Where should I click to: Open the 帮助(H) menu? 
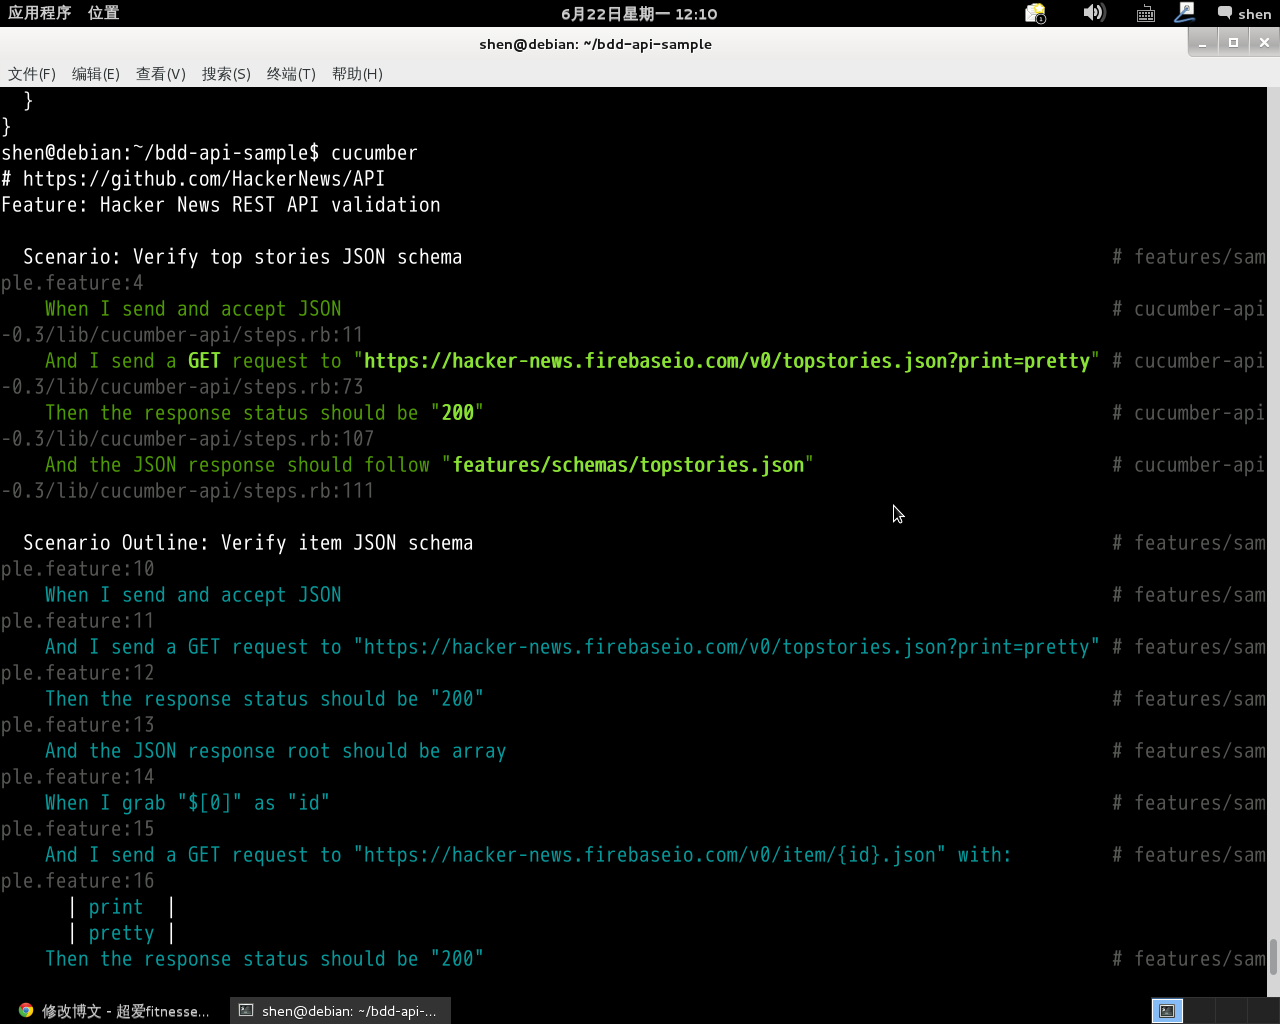coord(356,73)
